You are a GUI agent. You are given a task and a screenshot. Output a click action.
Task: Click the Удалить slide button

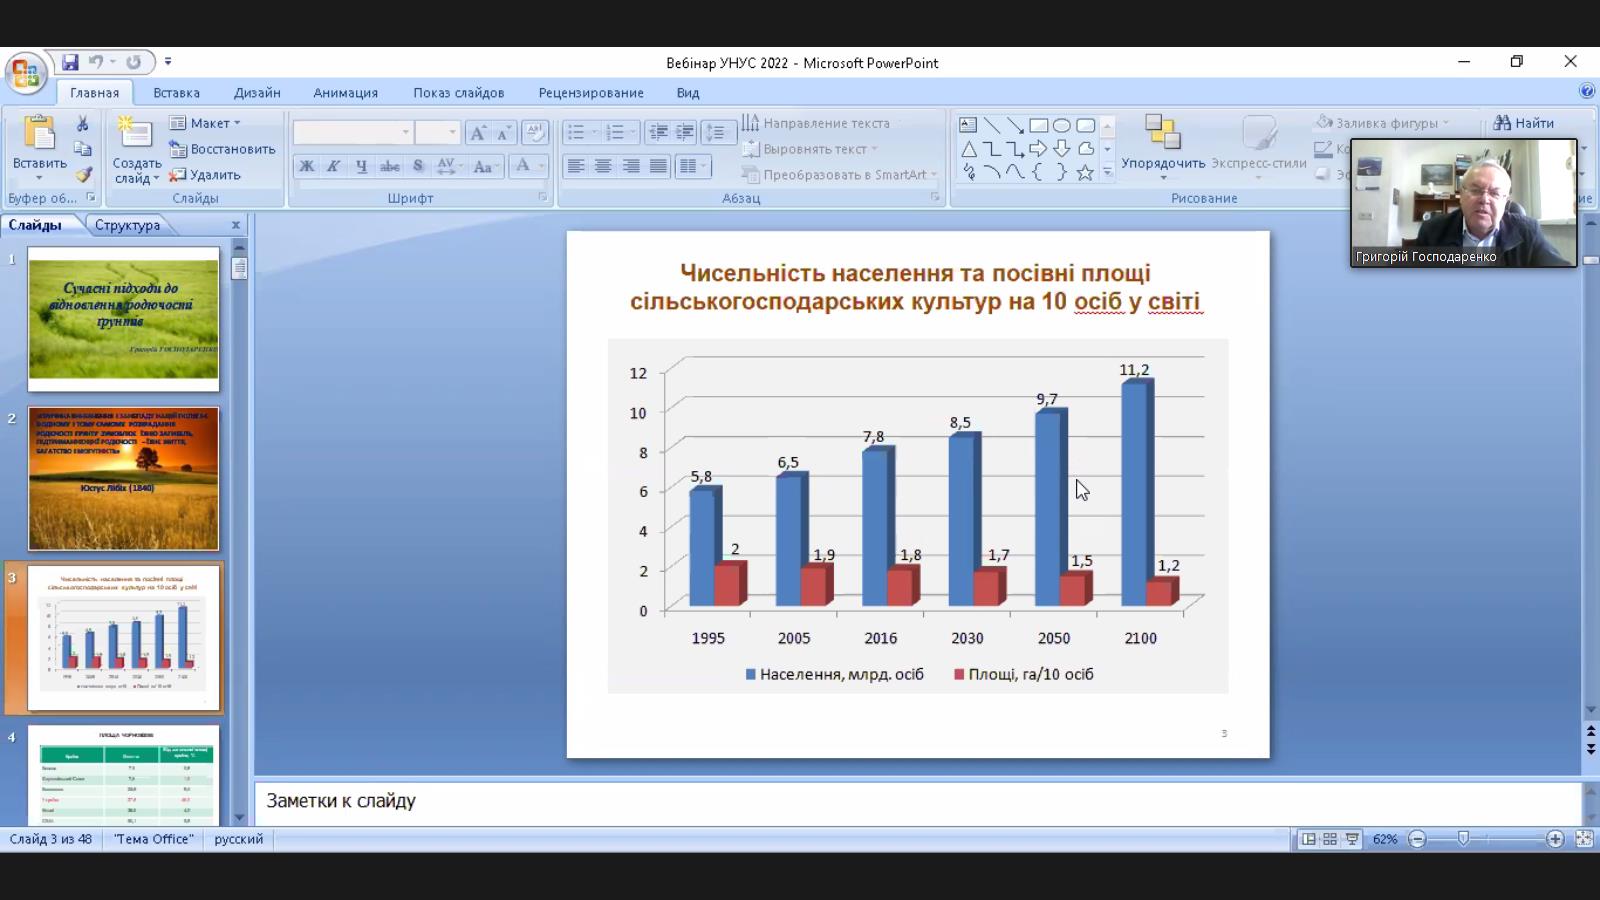205,175
